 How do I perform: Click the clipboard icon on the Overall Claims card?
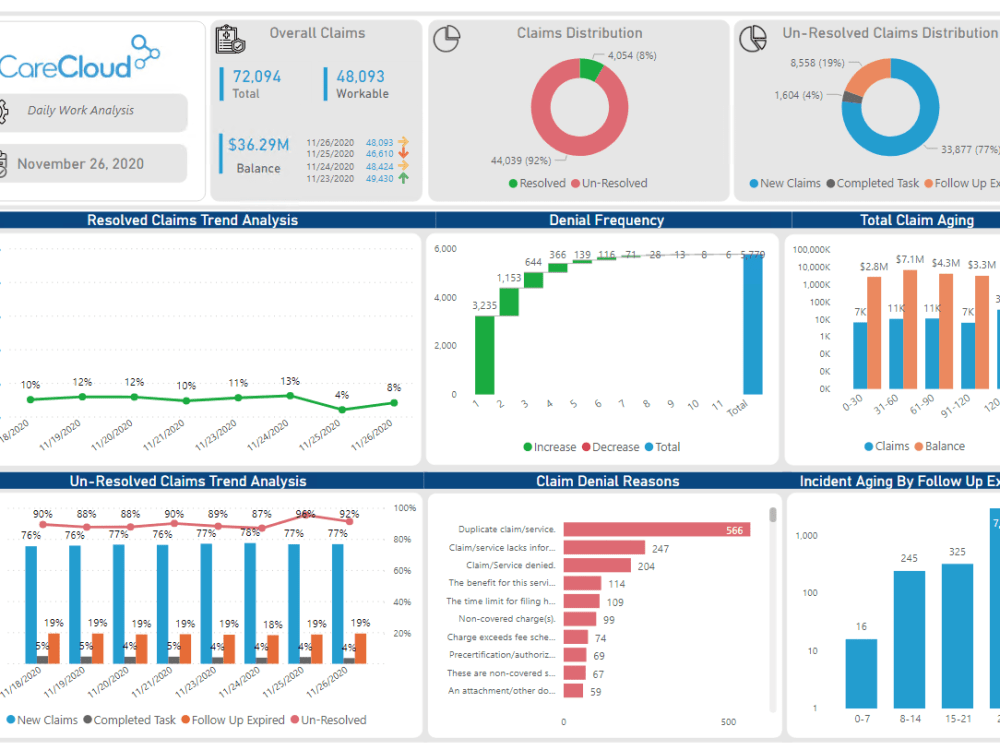[x=230, y=38]
